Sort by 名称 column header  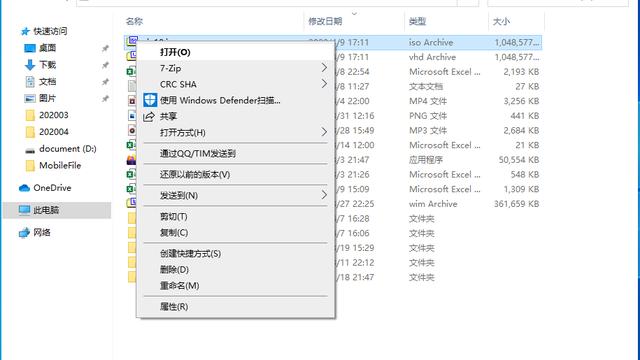pos(134,21)
